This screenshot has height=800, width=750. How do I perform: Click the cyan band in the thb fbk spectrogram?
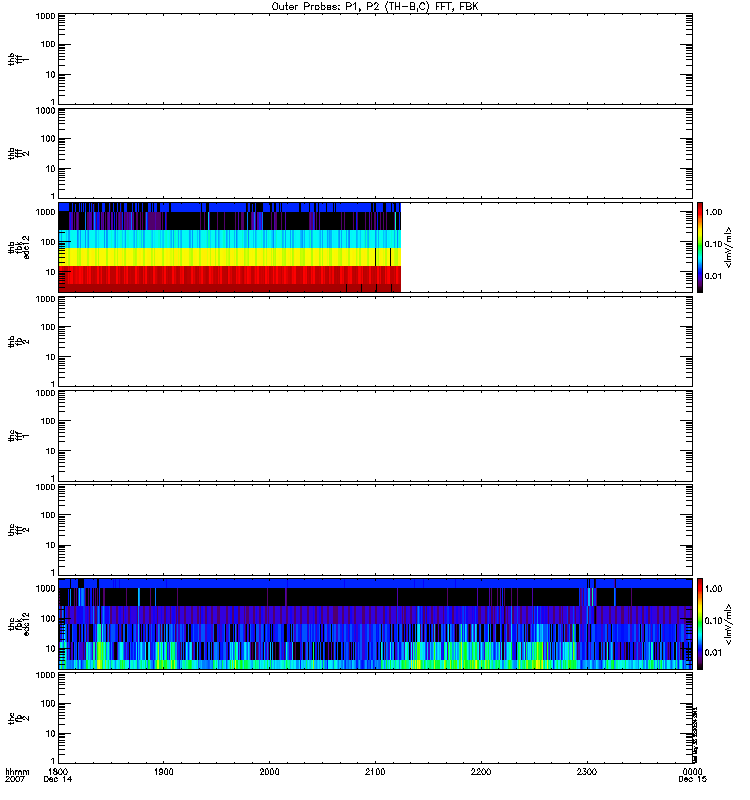(x=230, y=239)
